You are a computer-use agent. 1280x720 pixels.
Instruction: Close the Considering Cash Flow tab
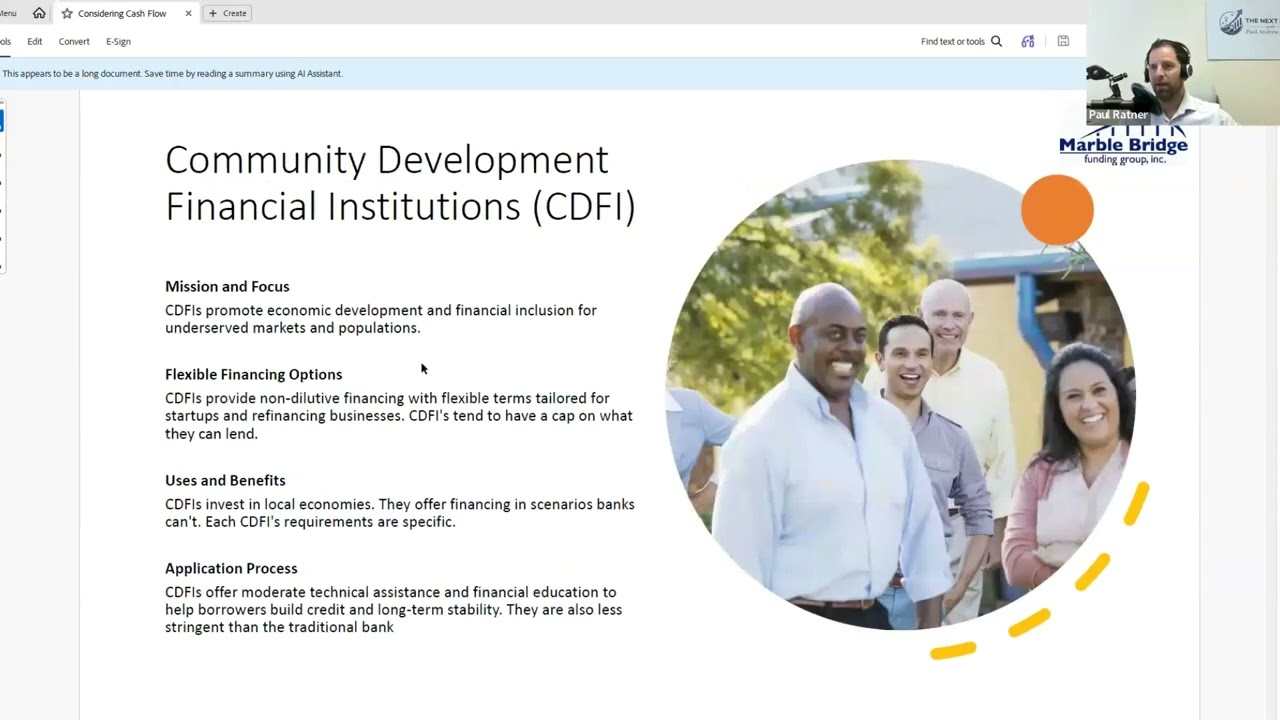click(x=188, y=13)
